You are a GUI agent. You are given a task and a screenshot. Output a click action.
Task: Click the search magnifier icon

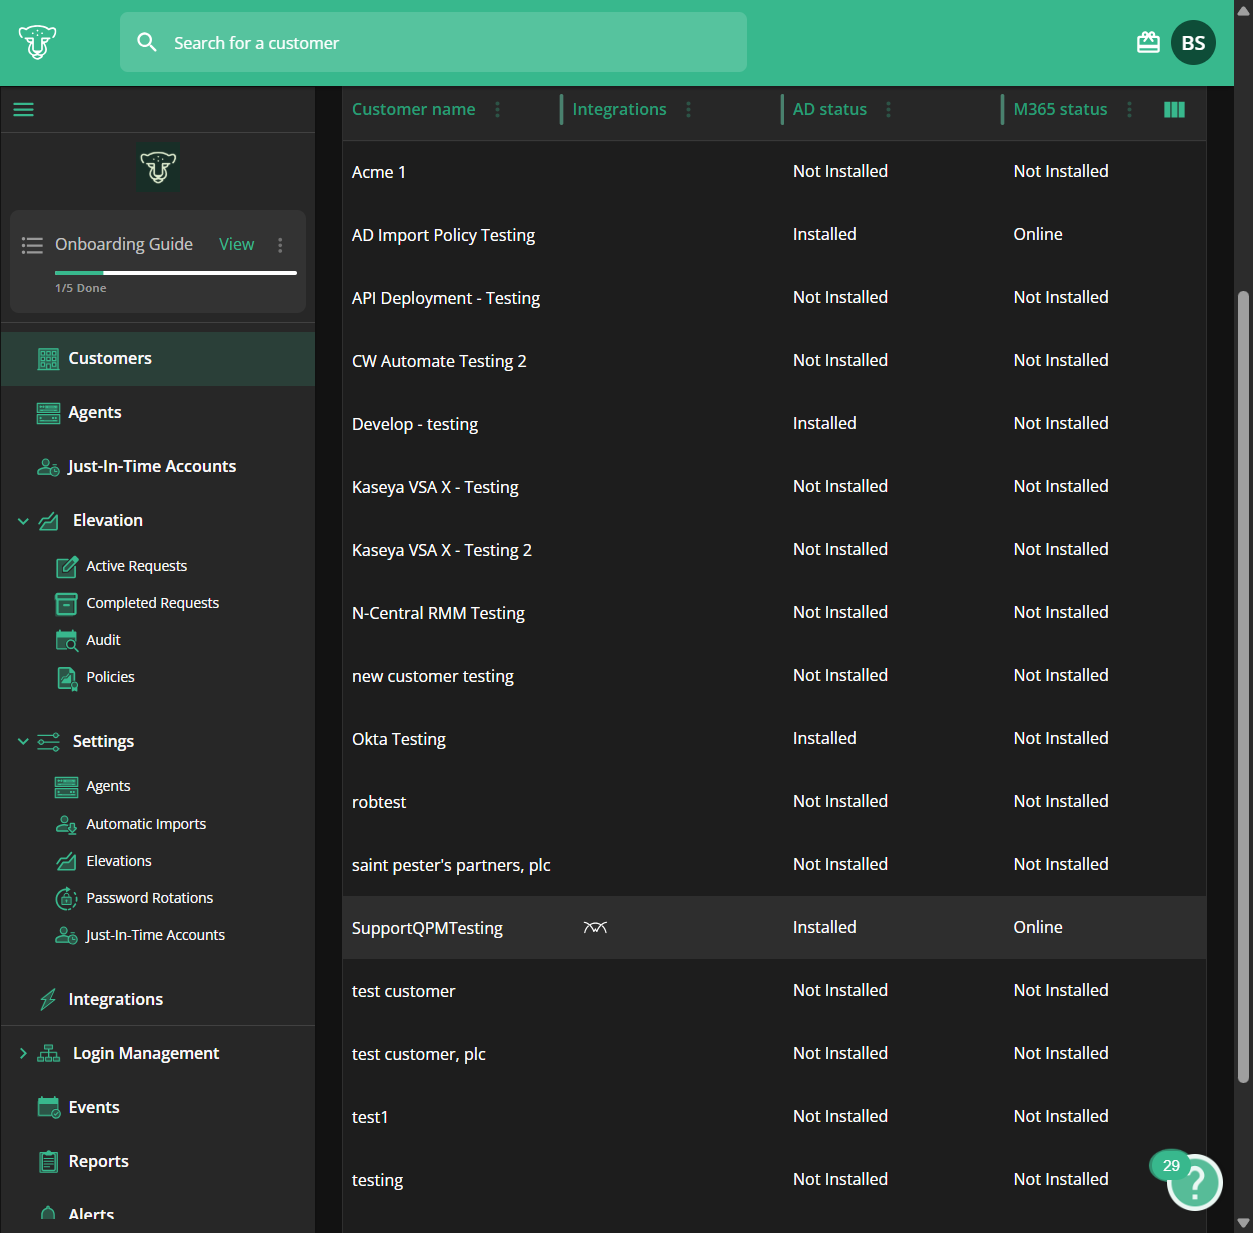(147, 42)
